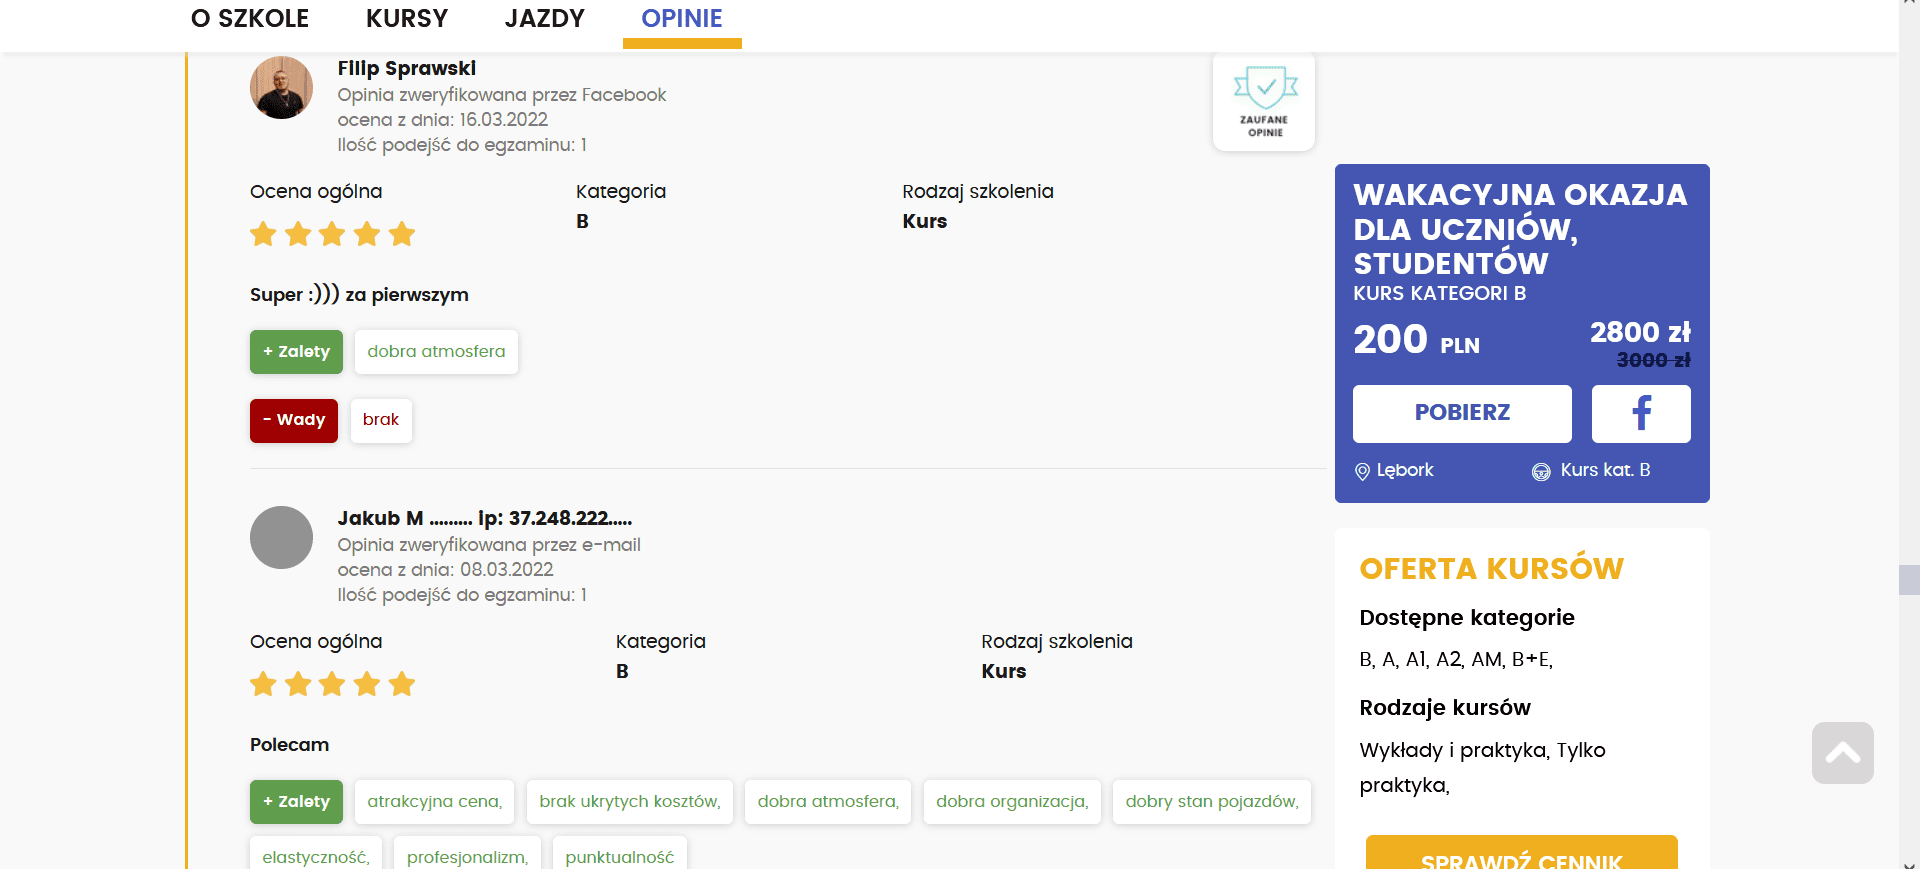
Task: Go to the JAZDY tab
Action: [x=544, y=19]
